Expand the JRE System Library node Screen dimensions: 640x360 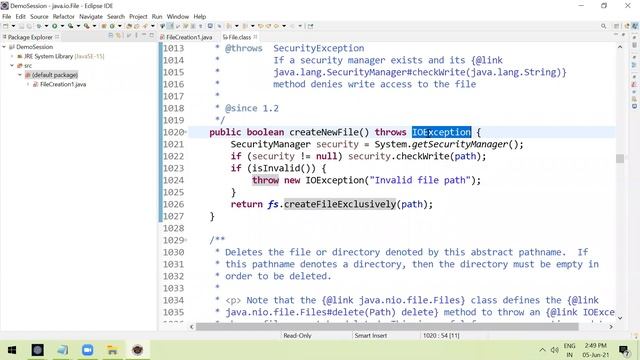(12, 56)
